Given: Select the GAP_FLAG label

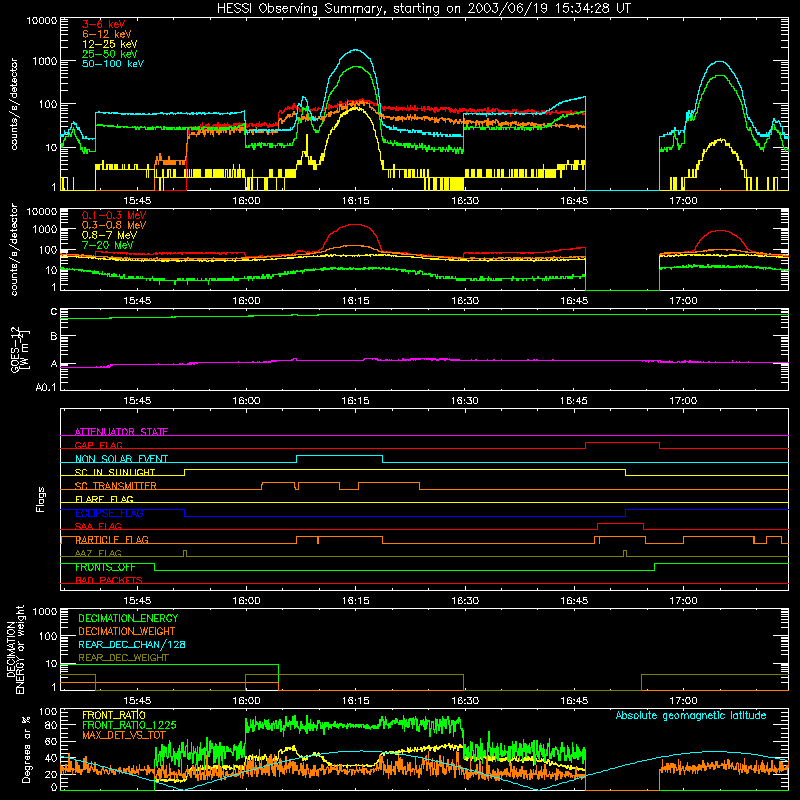Looking at the screenshot, I should click(98, 445).
